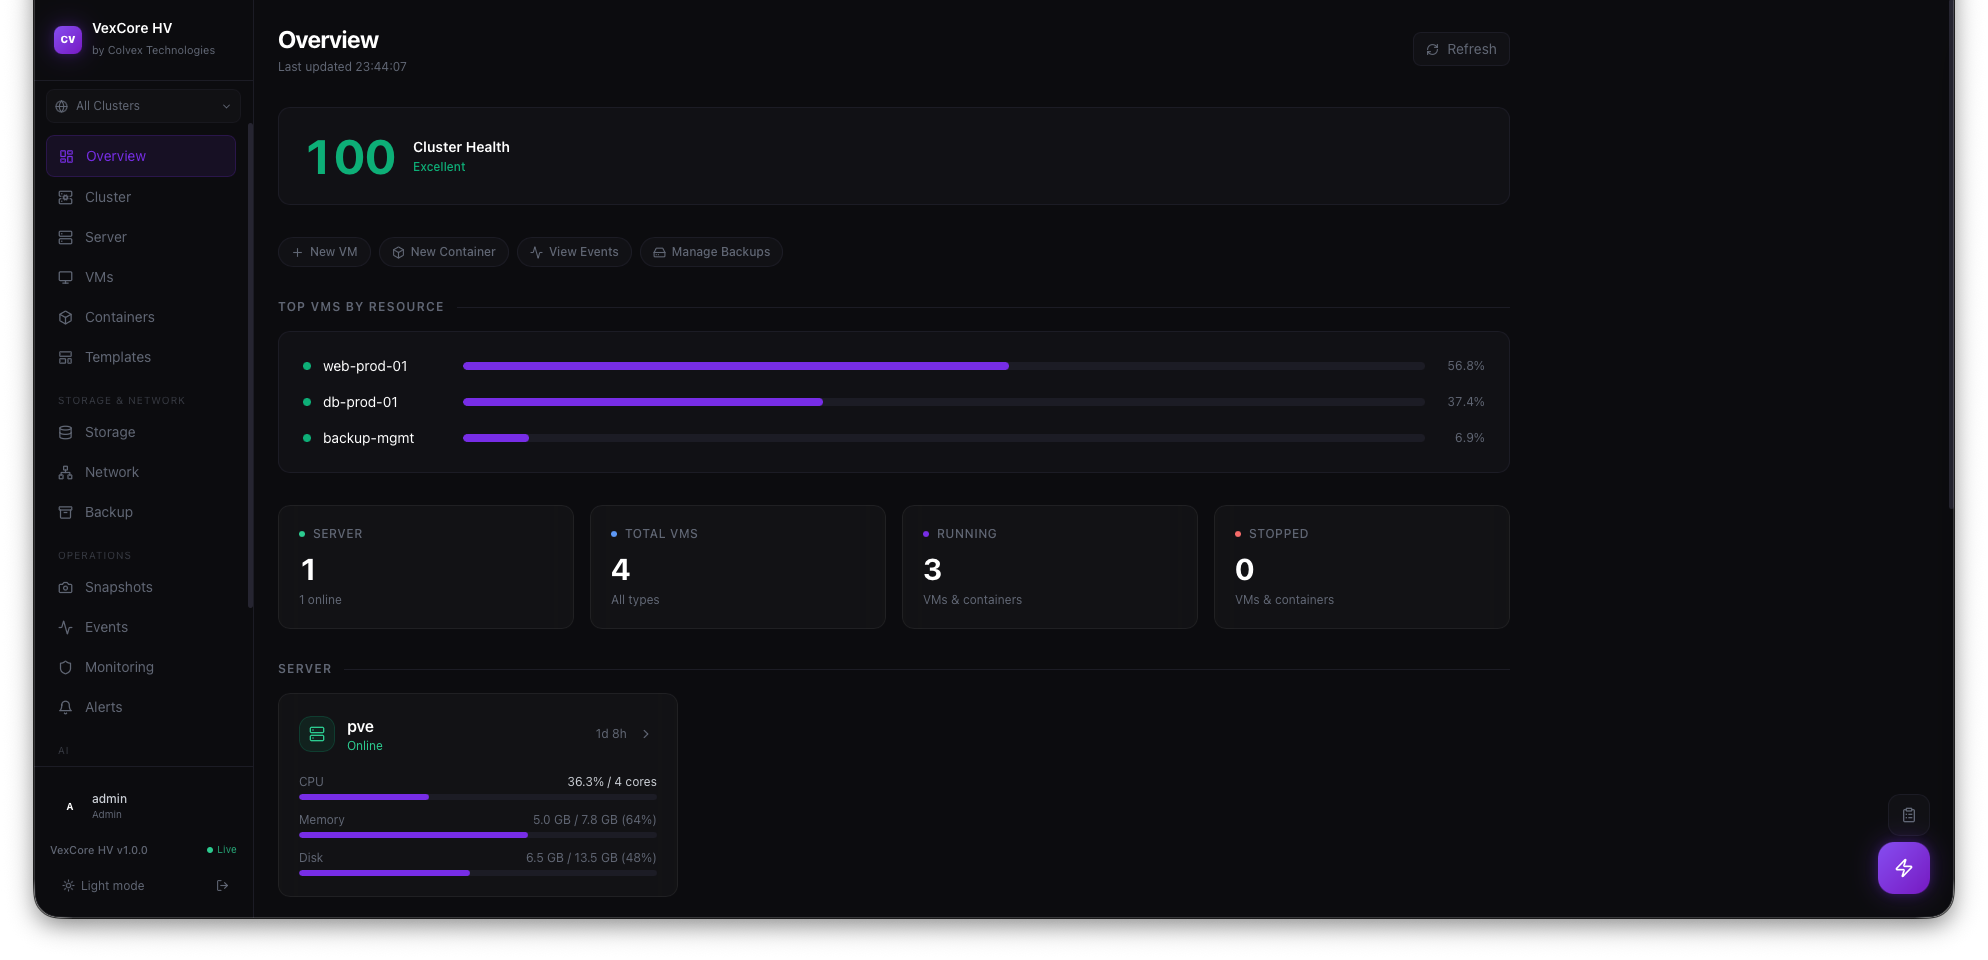Click the Network sidebar icon
1988x960 pixels.
click(65, 472)
